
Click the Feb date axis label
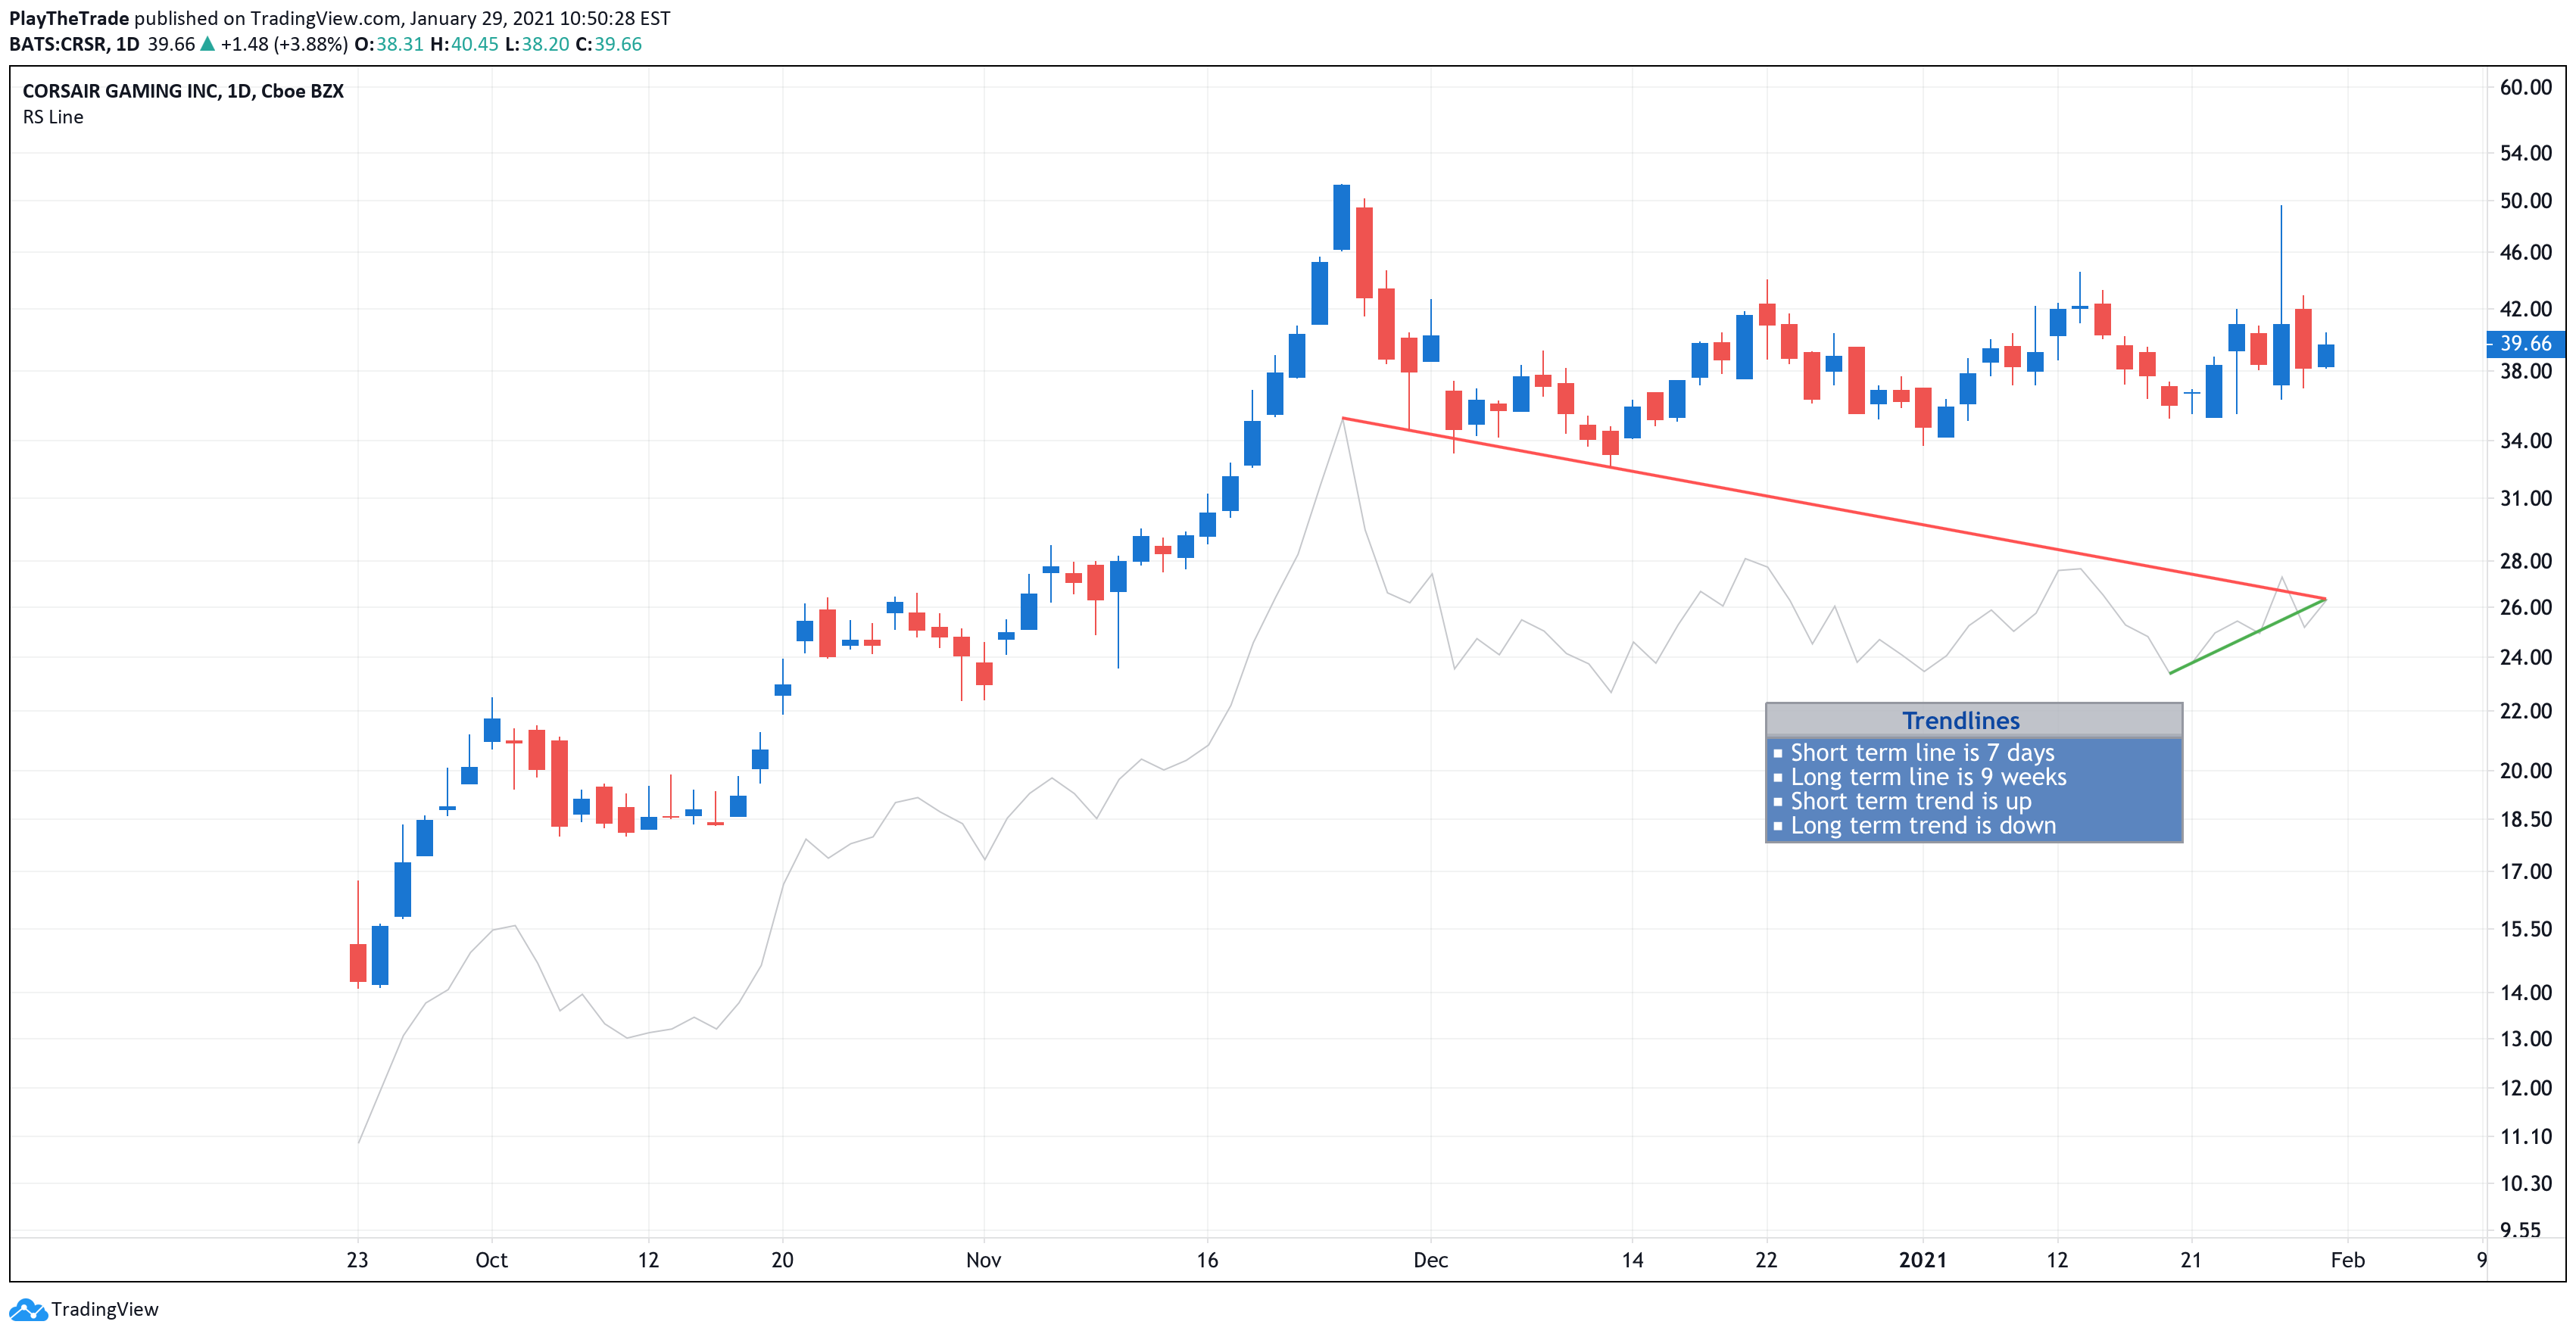click(x=2347, y=1260)
